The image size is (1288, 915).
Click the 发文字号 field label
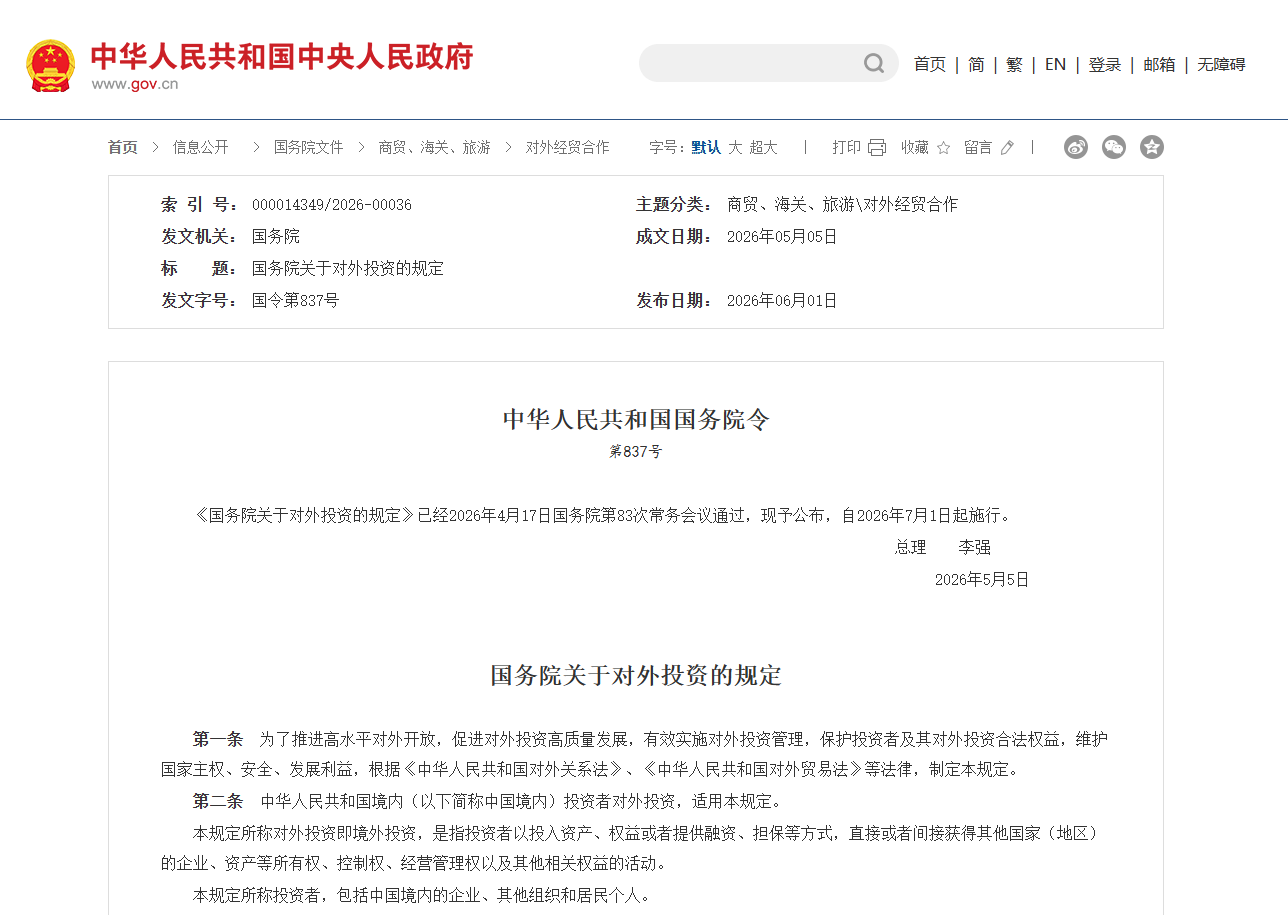tap(200, 301)
